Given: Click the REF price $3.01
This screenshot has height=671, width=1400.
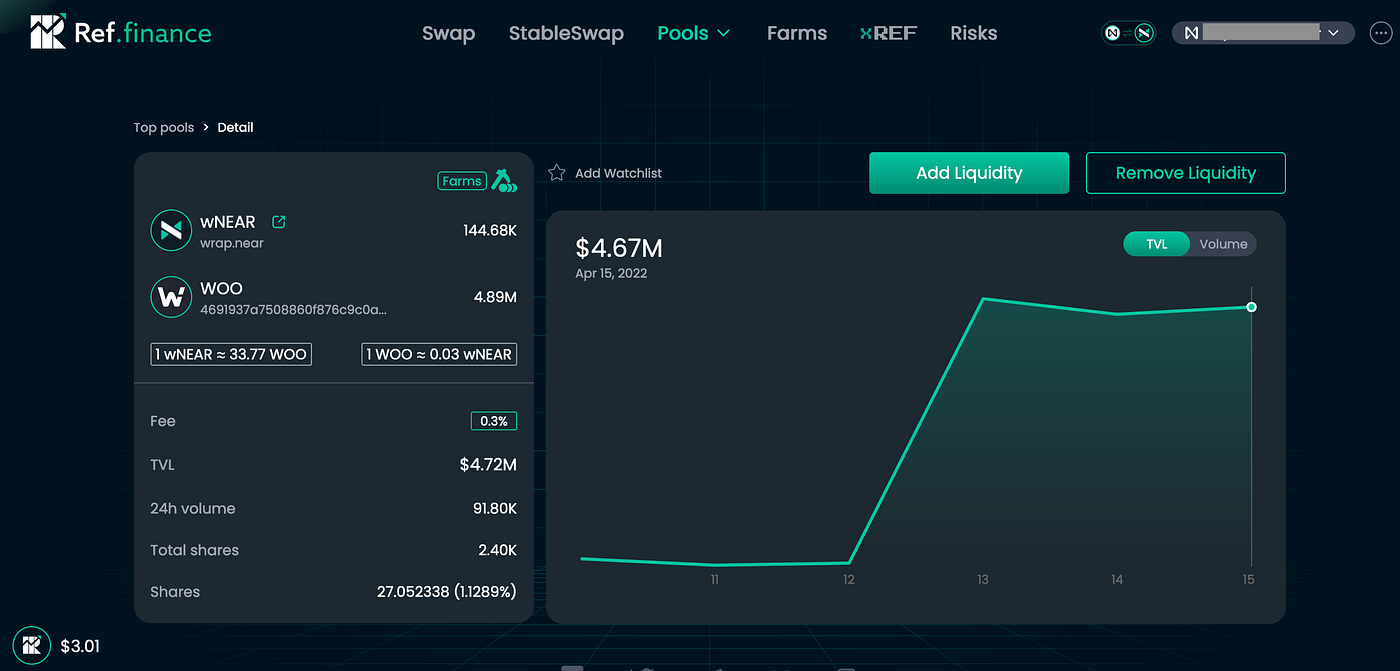Looking at the screenshot, I should (x=80, y=646).
